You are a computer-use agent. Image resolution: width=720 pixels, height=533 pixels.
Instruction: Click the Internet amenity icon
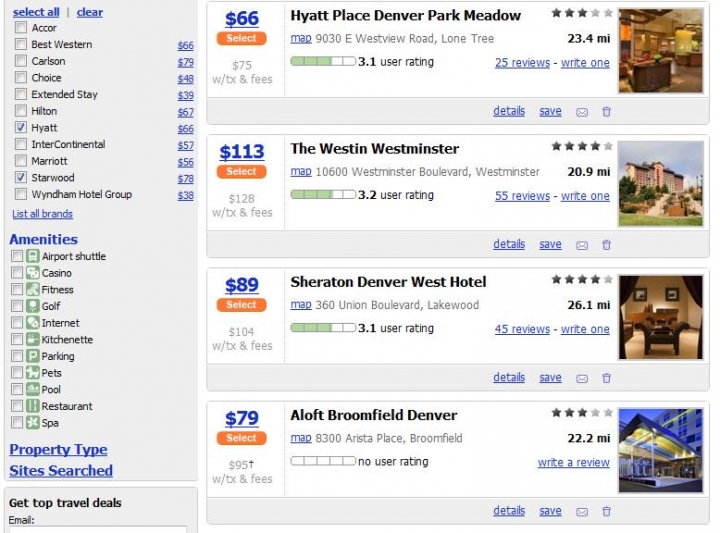click(x=33, y=323)
